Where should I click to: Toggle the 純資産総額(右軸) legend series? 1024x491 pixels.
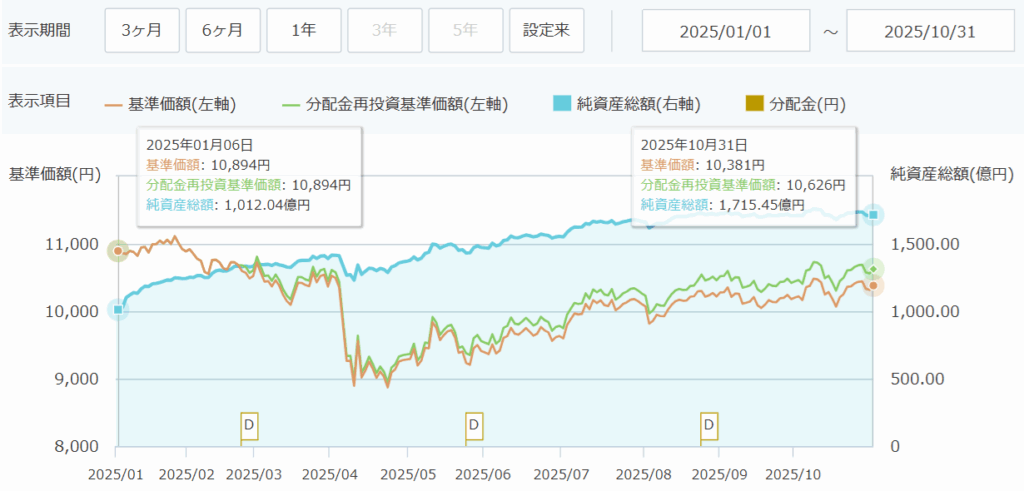click(626, 103)
